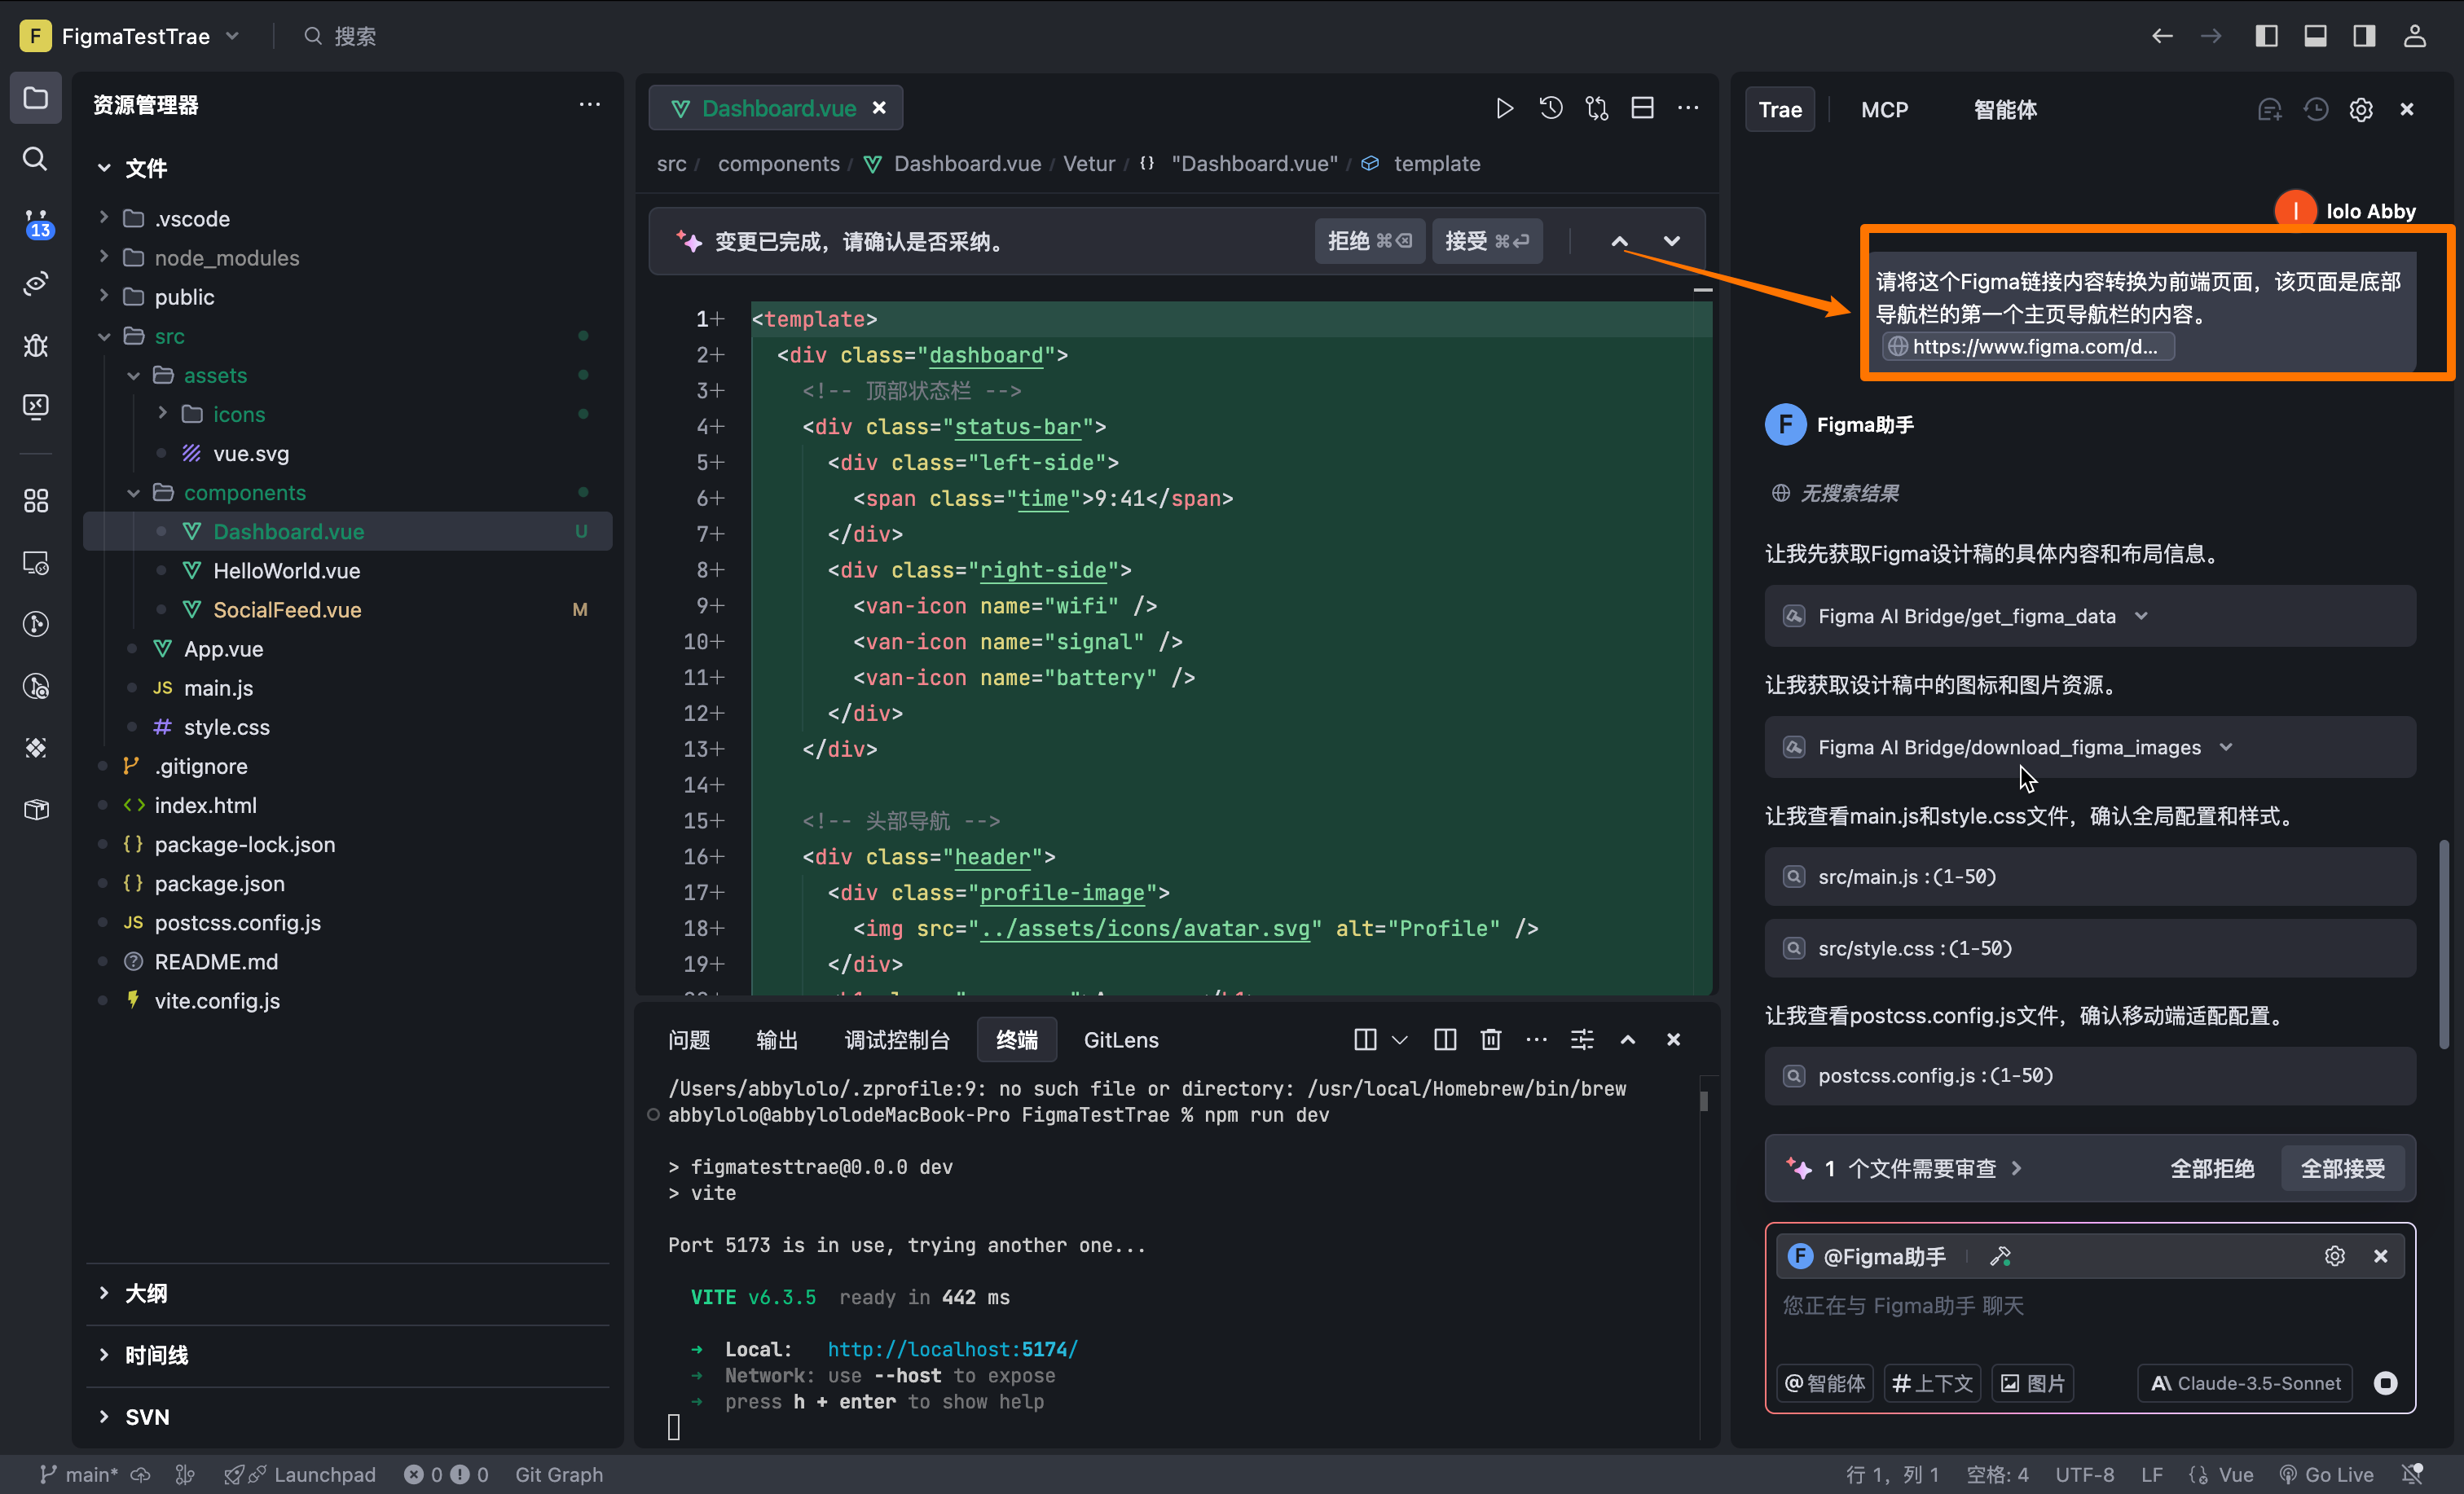Open the 调试控制台 debug console tab
Viewport: 2464px width, 1494px height.
pos(897,1040)
